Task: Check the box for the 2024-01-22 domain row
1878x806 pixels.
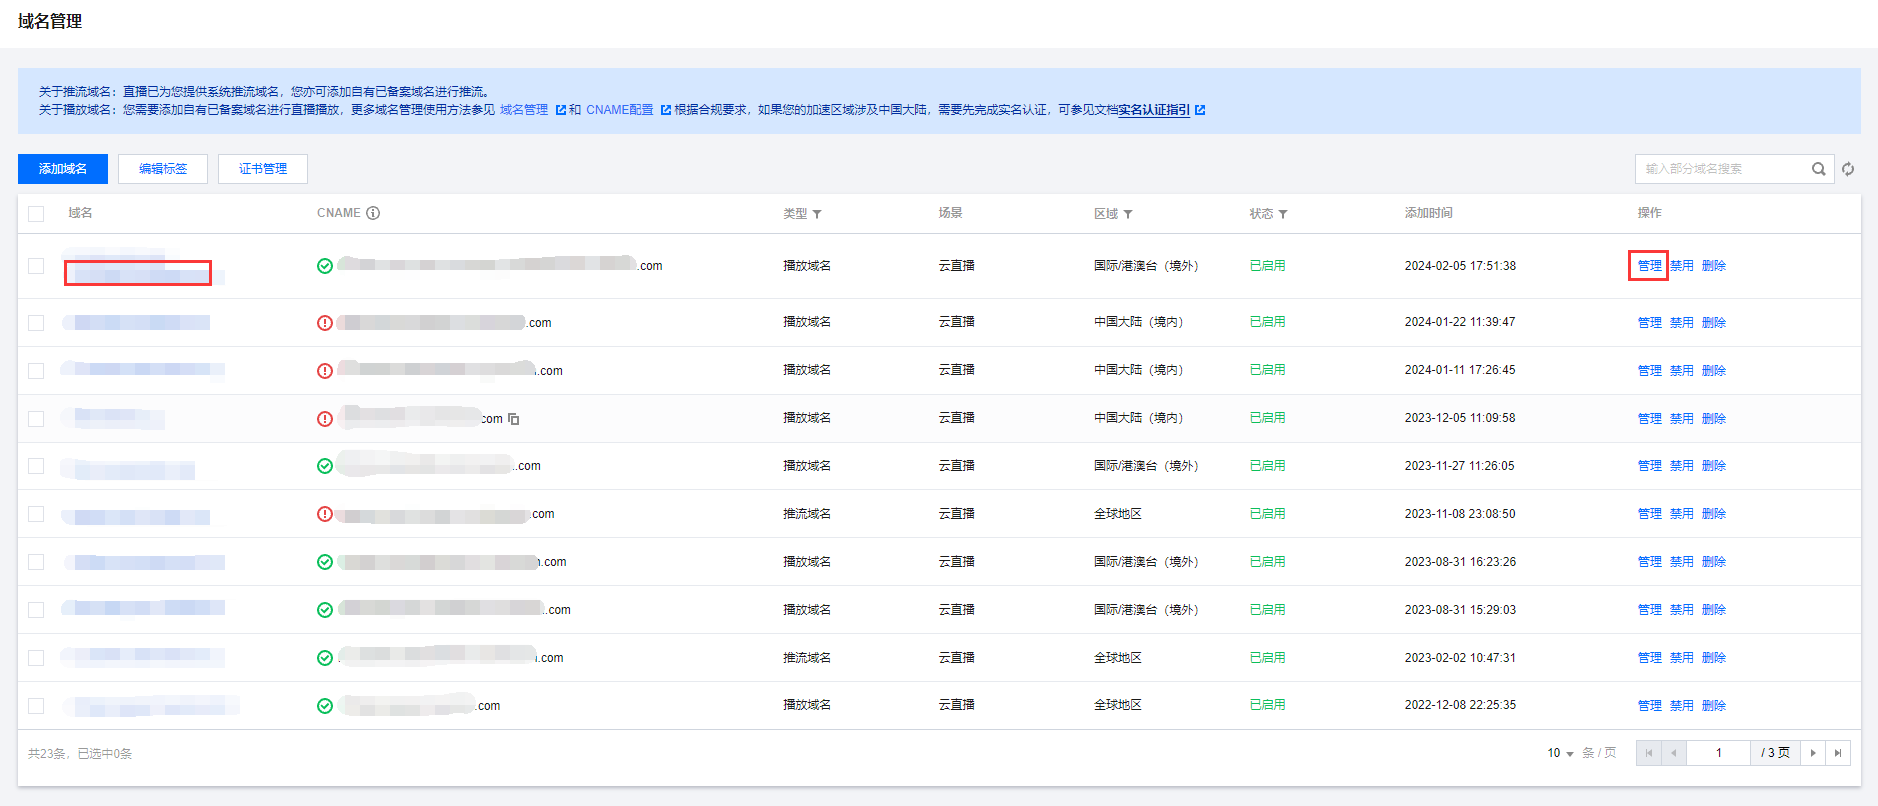Action: coord(36,323)
